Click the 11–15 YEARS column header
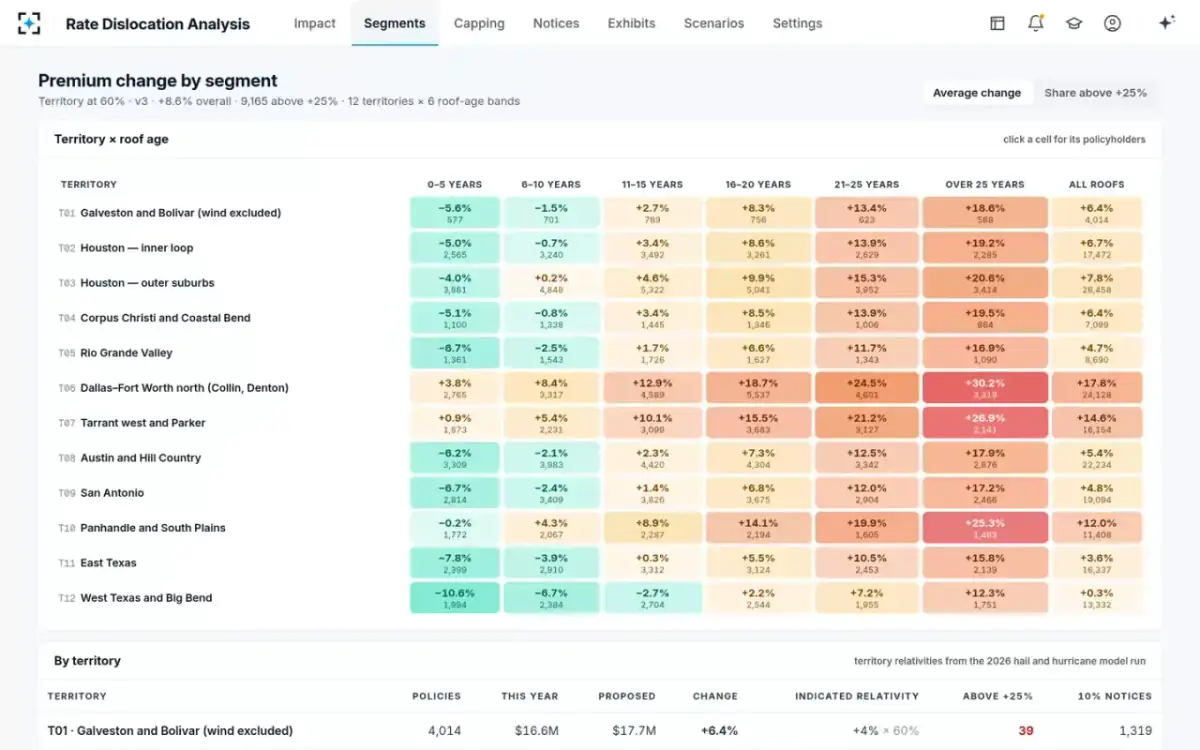The height and width of the screenshot is (750, 1200). pos(652,184)
